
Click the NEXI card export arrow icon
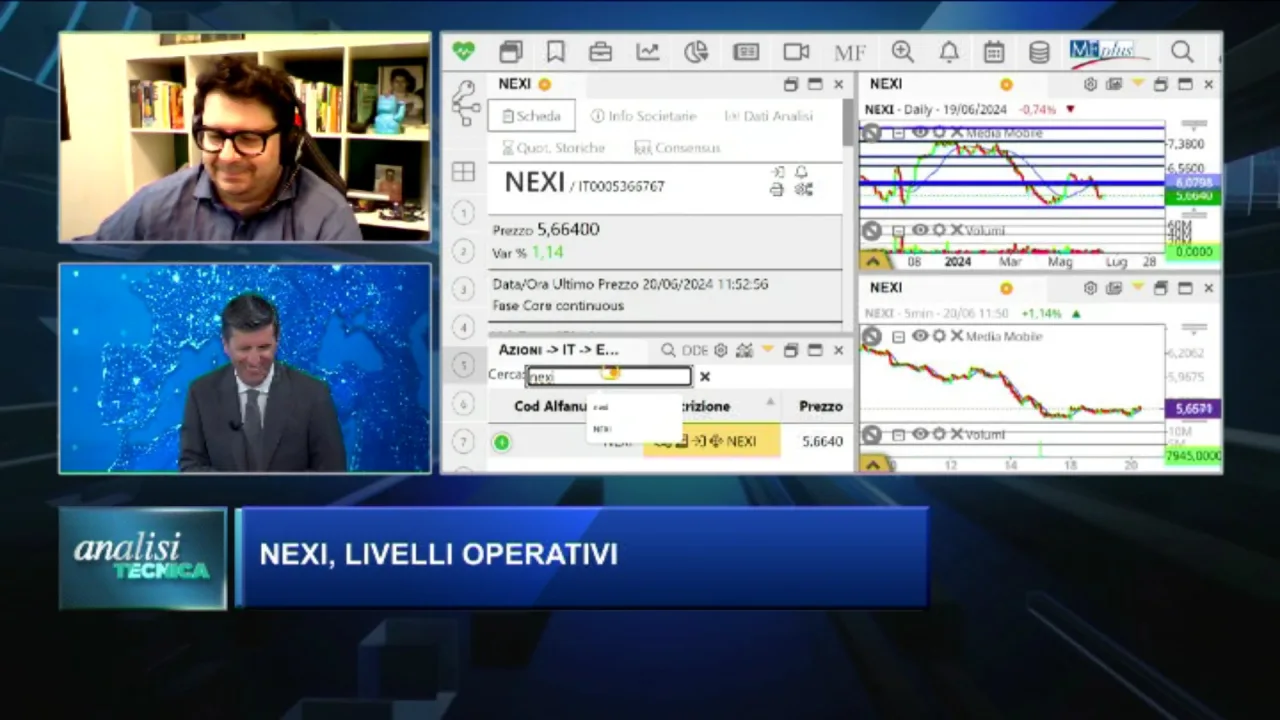pyautogui.click(x=777, y=173)
